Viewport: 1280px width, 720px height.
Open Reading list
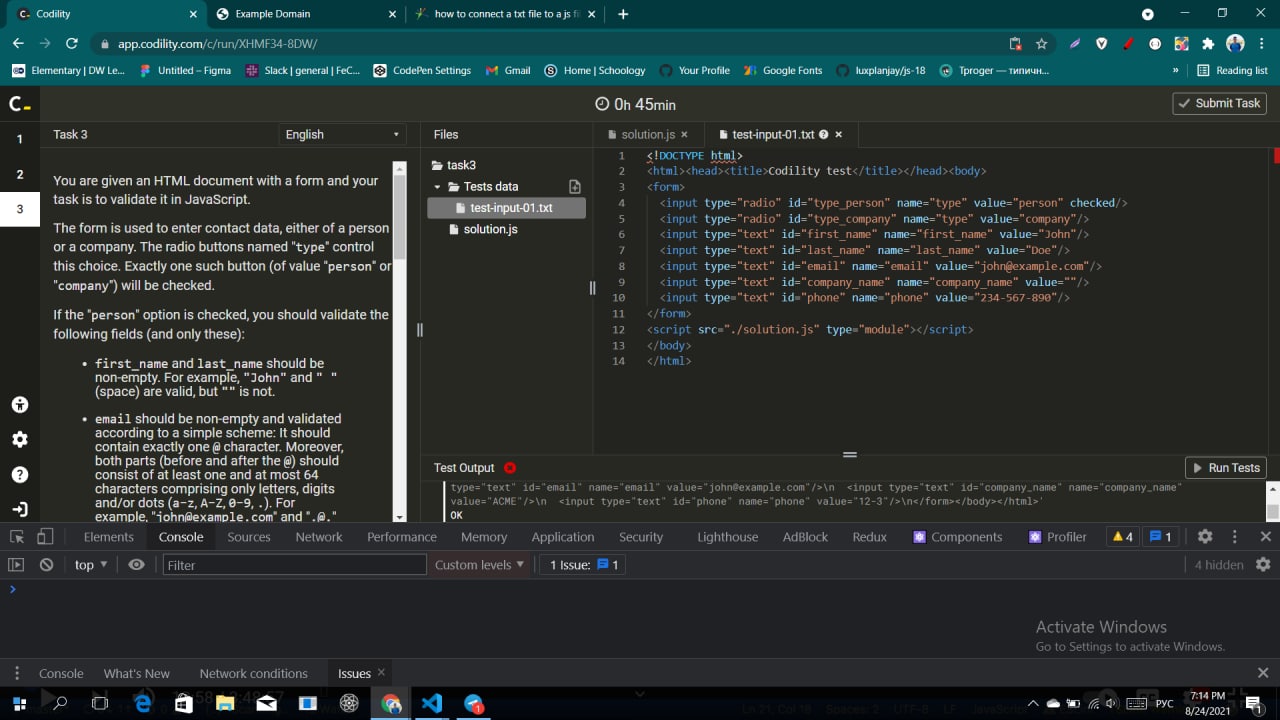(x=1232, y=71)
